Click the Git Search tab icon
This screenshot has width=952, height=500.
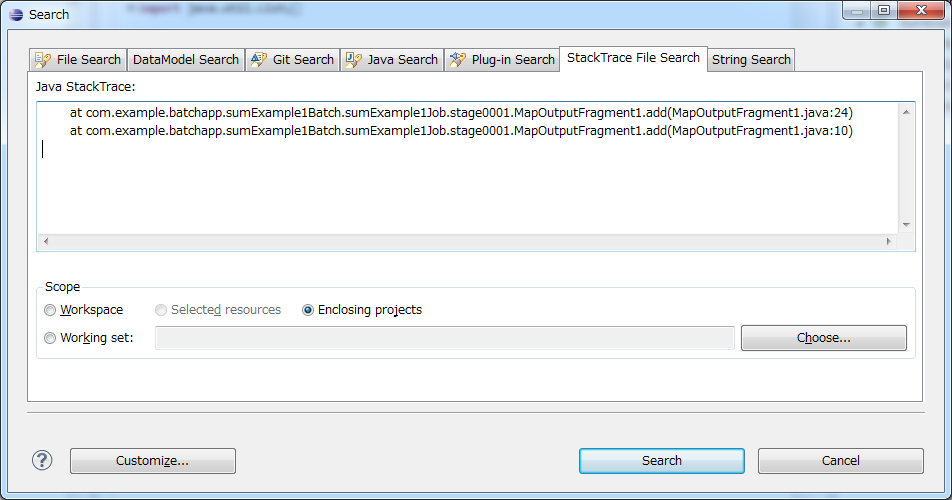point(257,60)
